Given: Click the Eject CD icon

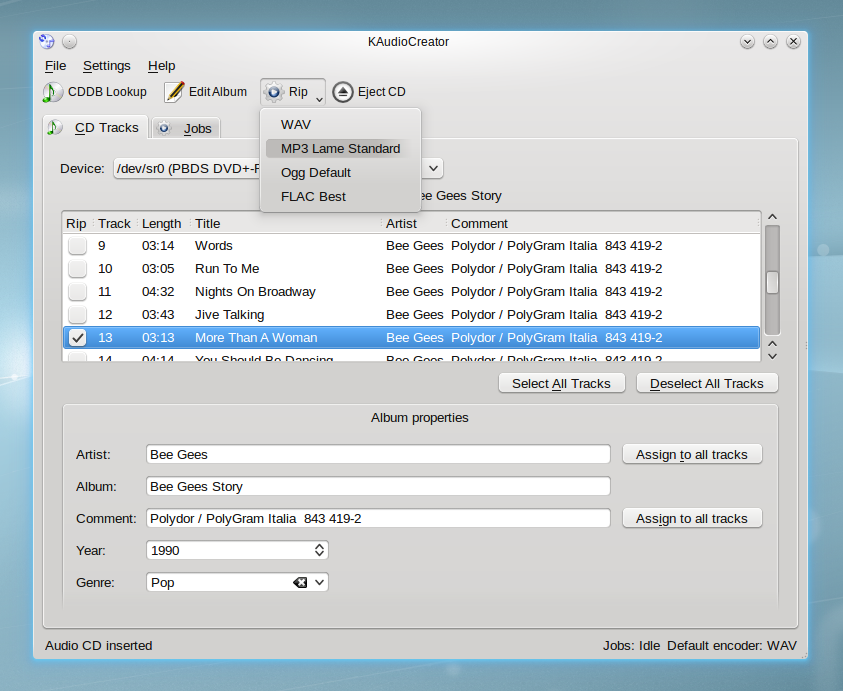Looking at the screenshot, I should pos(343,92).
